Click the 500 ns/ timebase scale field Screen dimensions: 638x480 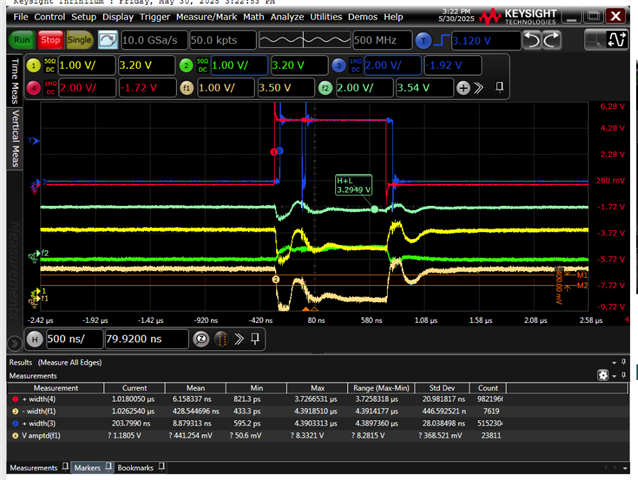click(x=74, y=339)
